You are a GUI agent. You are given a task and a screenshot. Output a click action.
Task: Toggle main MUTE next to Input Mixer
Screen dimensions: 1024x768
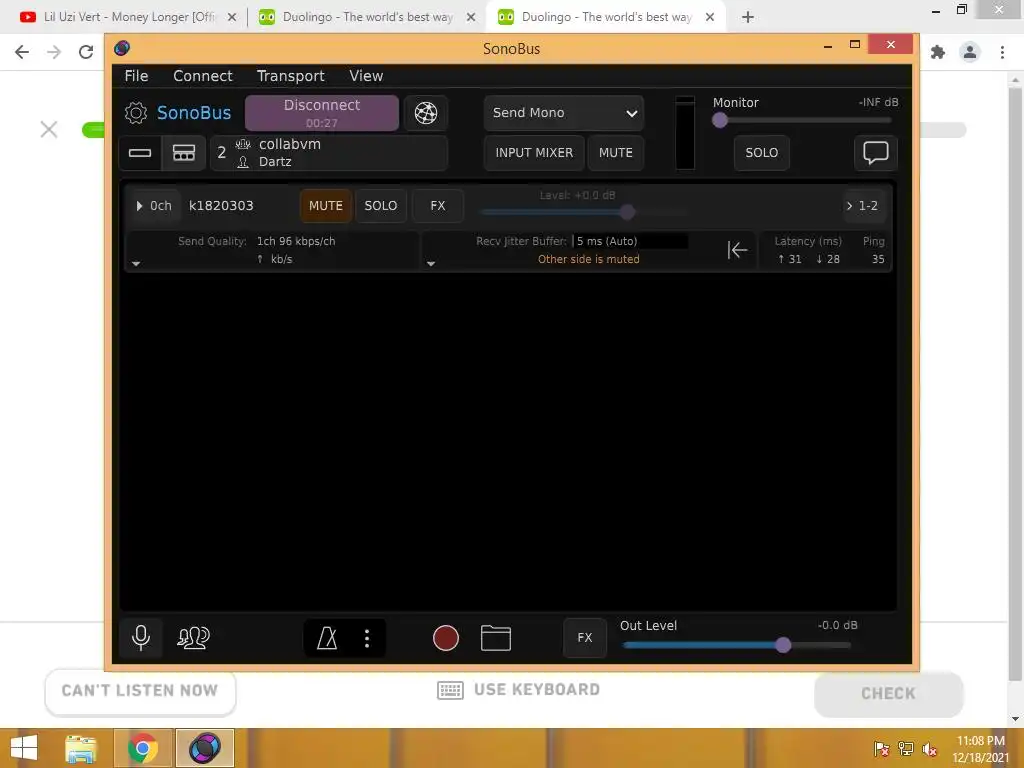coord(616,153)
